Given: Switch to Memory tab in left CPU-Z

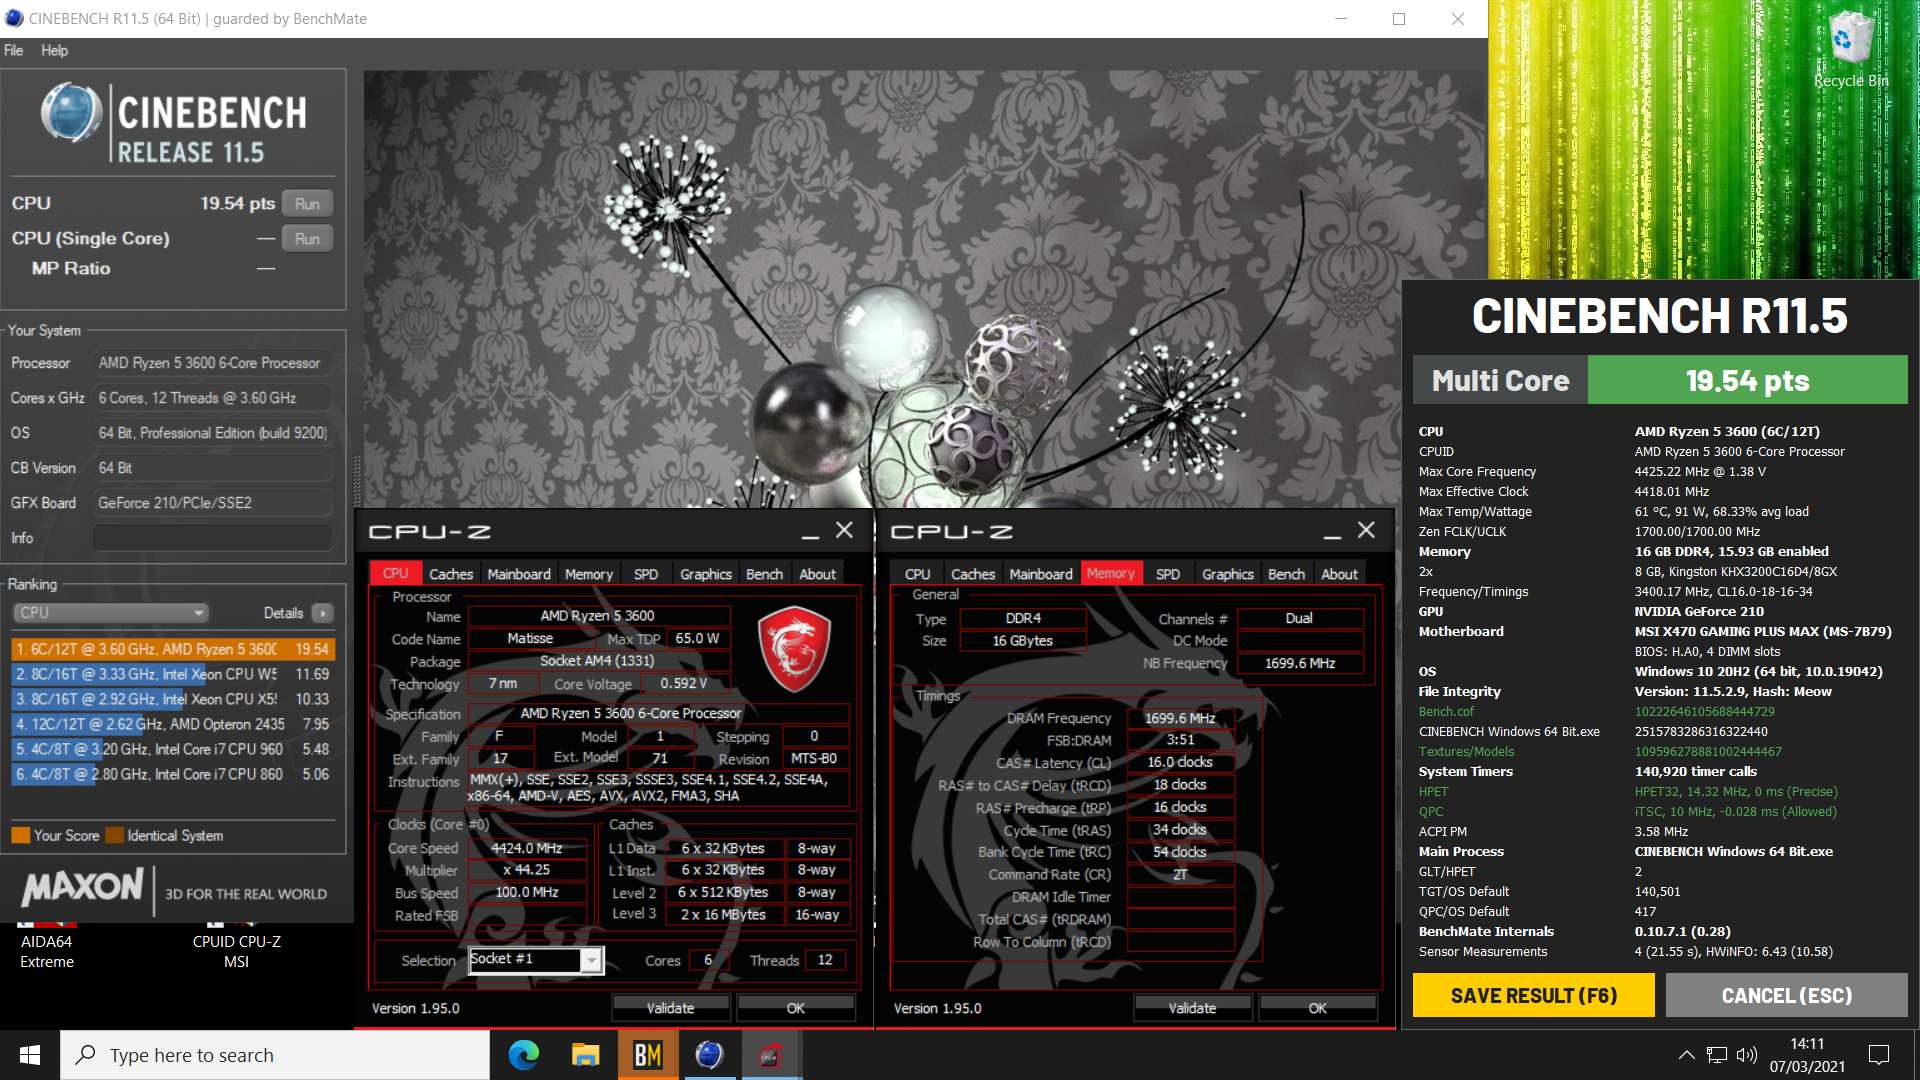Looking at the screenshot, I should (x=589, y=574).
